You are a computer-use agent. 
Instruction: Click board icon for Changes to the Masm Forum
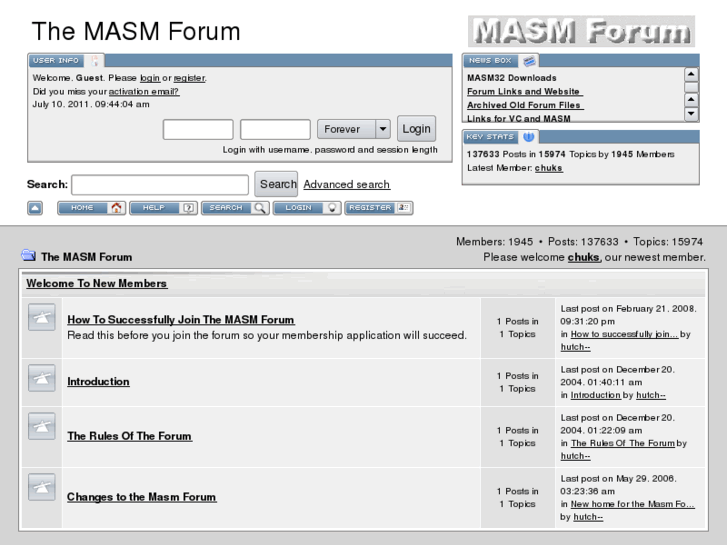click(x=42, y=487)
